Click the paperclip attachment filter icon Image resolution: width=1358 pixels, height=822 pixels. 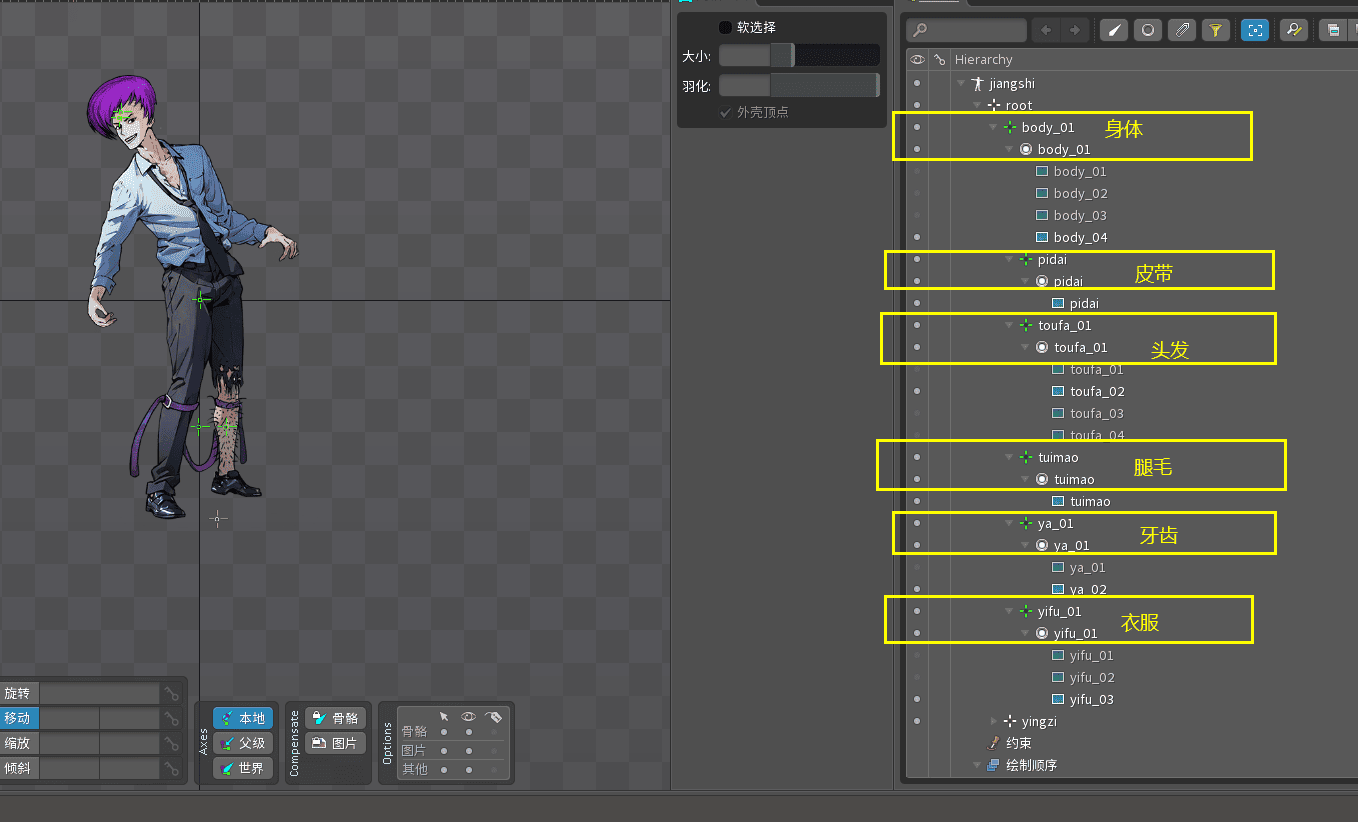pyautogui.click(x=1182, y=30)
